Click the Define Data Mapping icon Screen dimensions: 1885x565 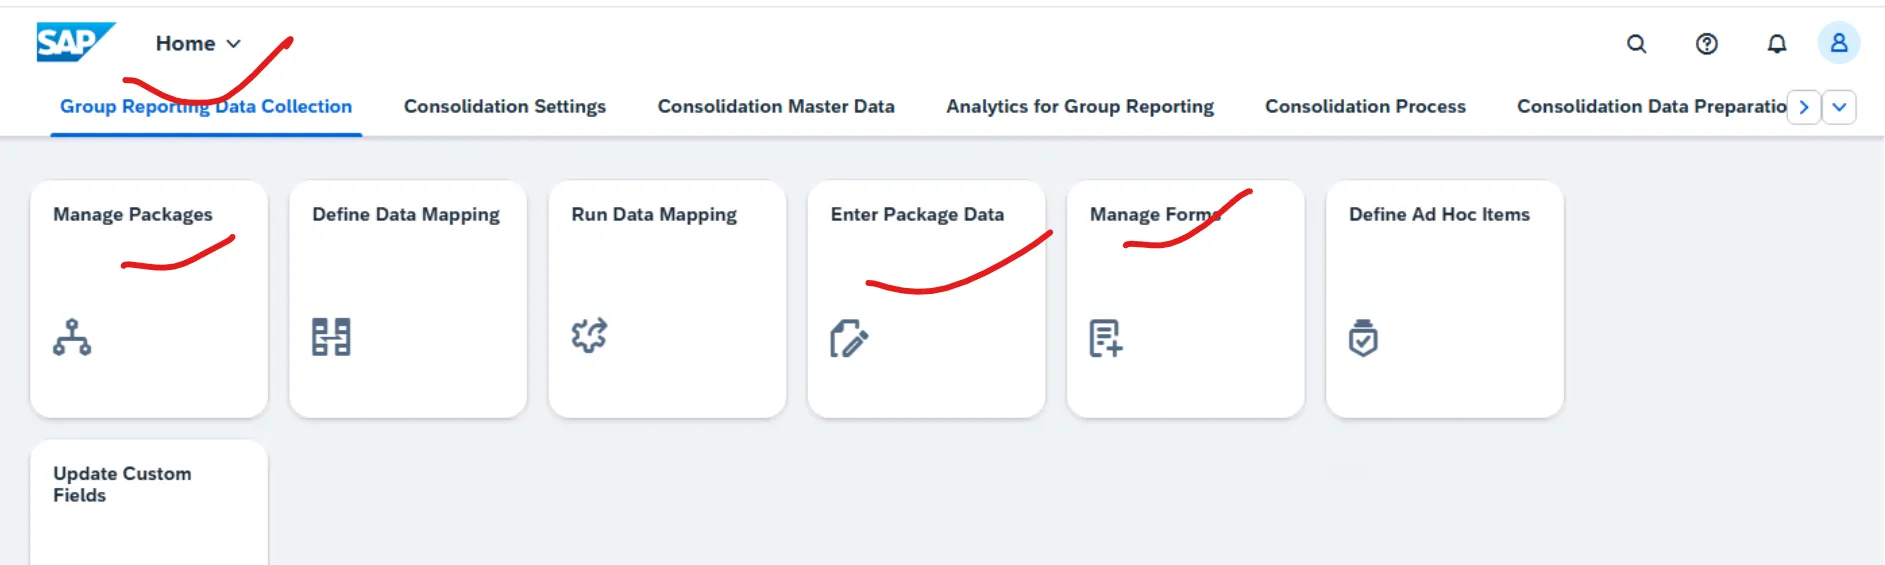pyautogui.click(x=331, y=337)
